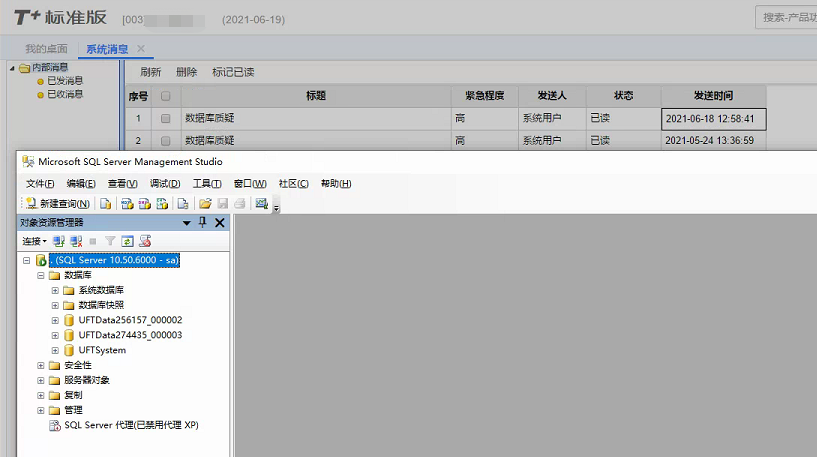This screenshot has height=457, width=817.
Task: Click the SQL Server Compact Query icon
Action: coord(183,204)
